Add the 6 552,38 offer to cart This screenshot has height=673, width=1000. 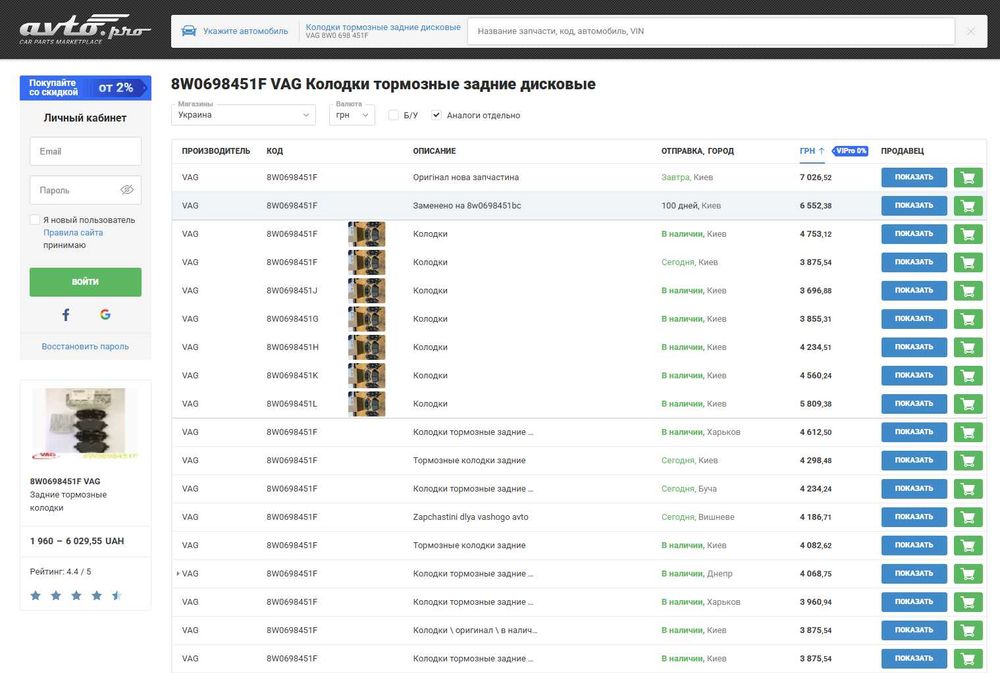tap(967, 205)
